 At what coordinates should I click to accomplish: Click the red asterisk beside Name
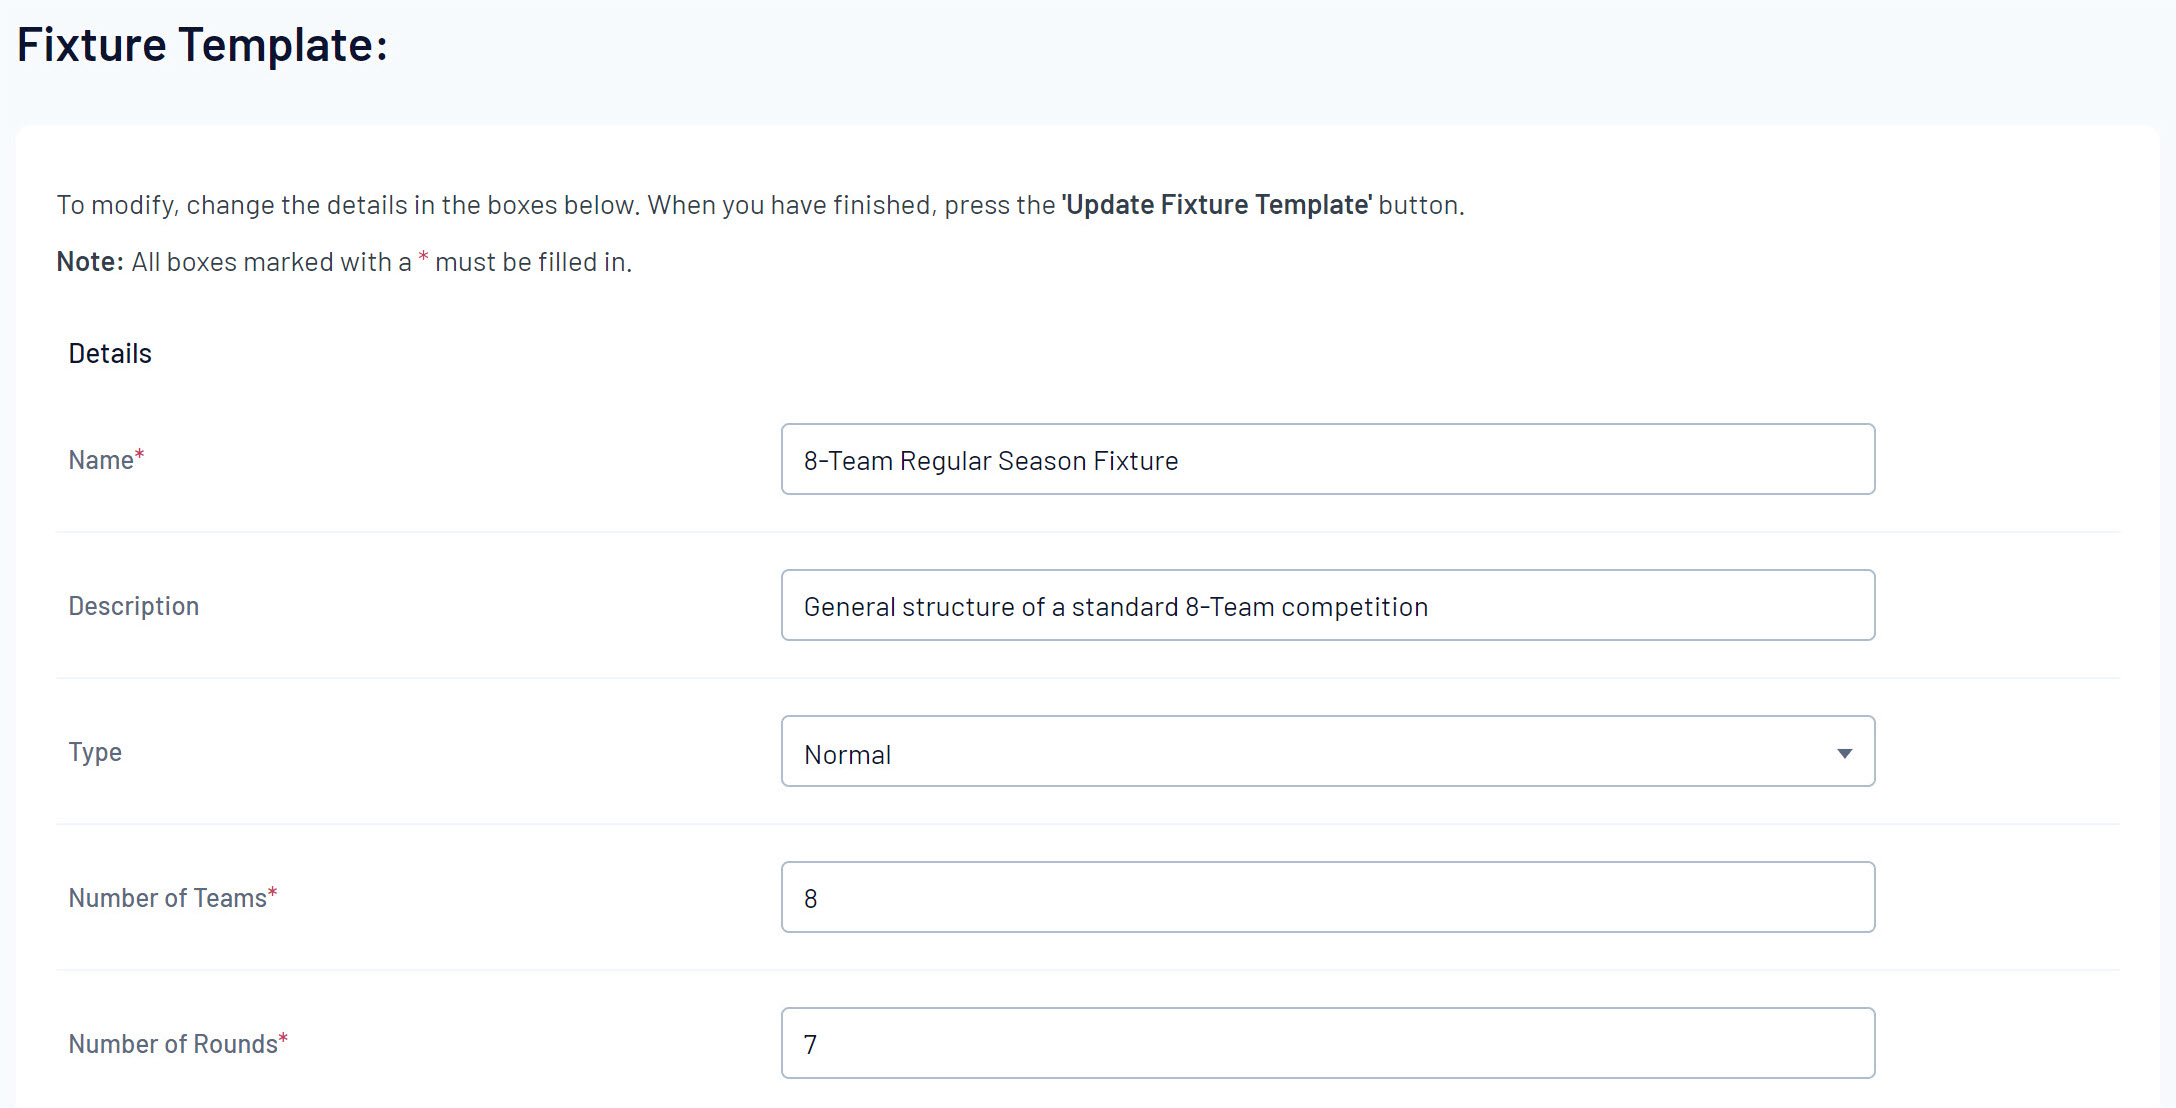(x=140, y=455)
